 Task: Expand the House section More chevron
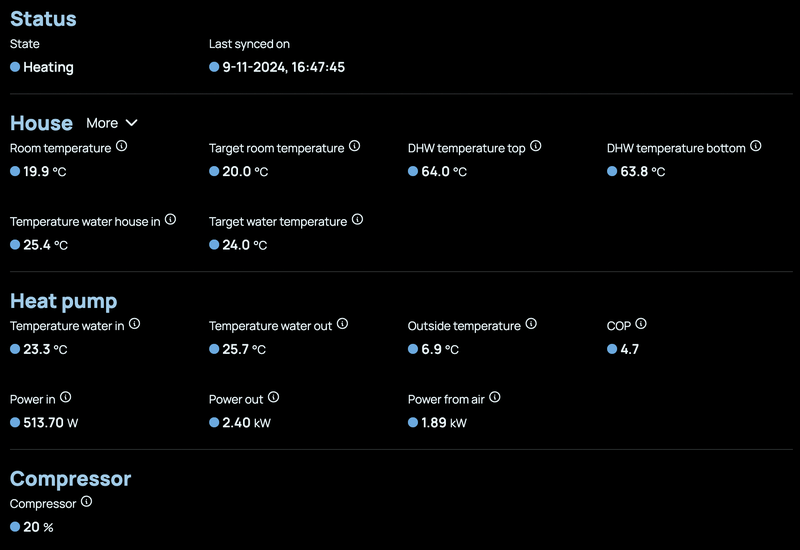(x=131, y=123)
